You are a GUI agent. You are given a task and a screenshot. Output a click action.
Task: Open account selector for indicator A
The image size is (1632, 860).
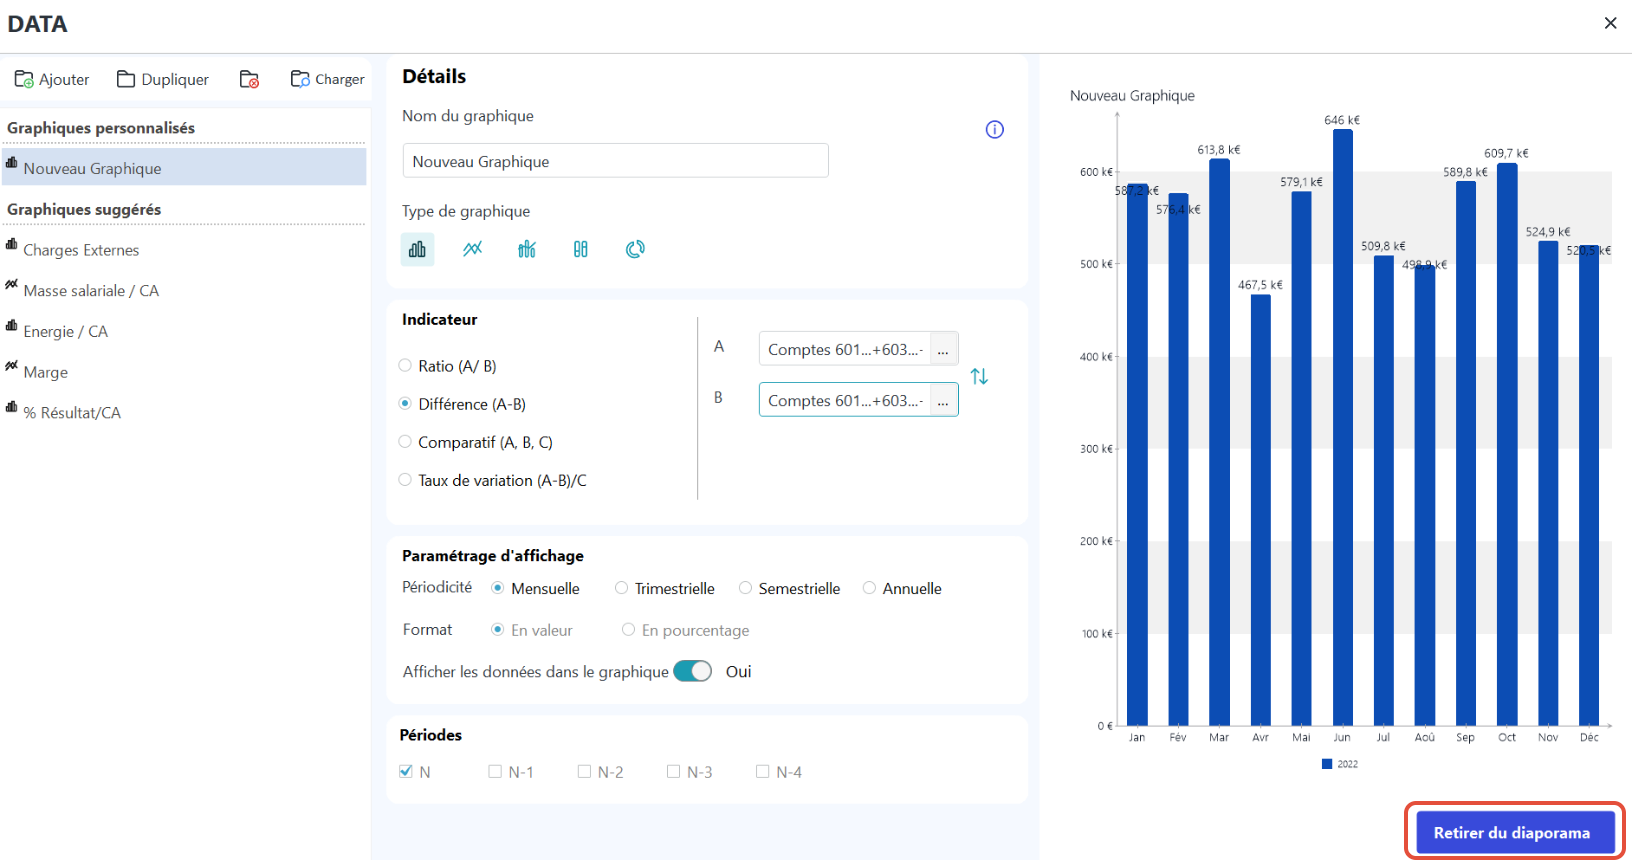coord(943,349)
